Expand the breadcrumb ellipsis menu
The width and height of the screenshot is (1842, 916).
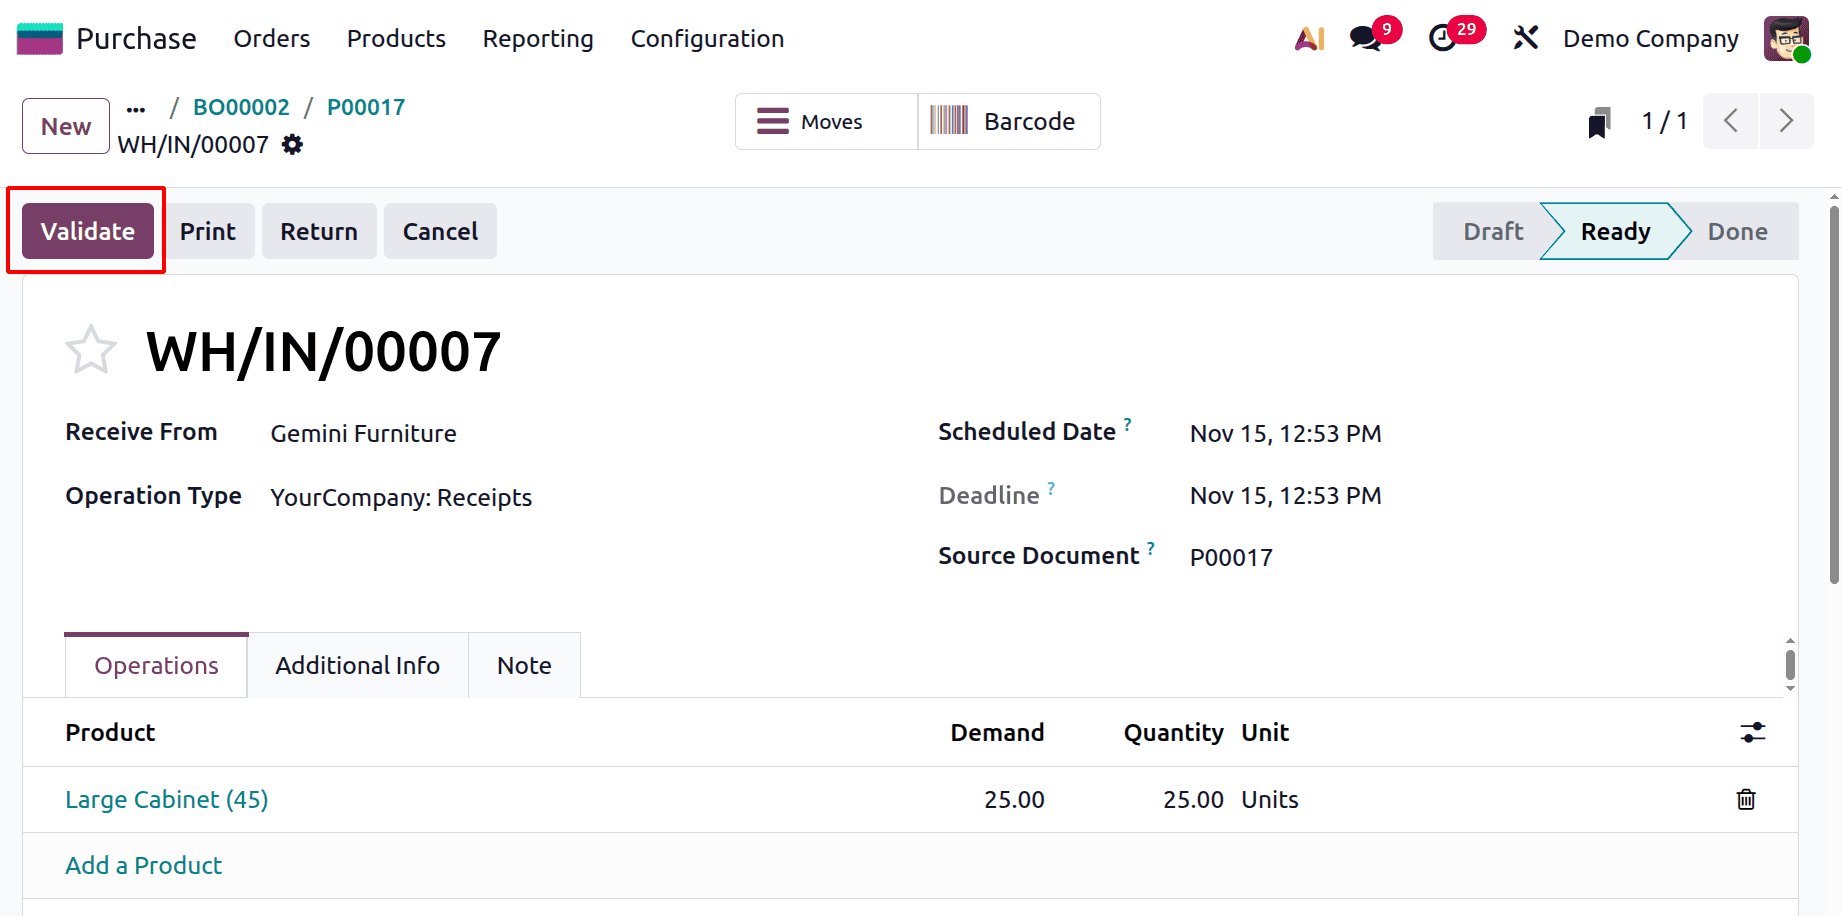point(135,108)
